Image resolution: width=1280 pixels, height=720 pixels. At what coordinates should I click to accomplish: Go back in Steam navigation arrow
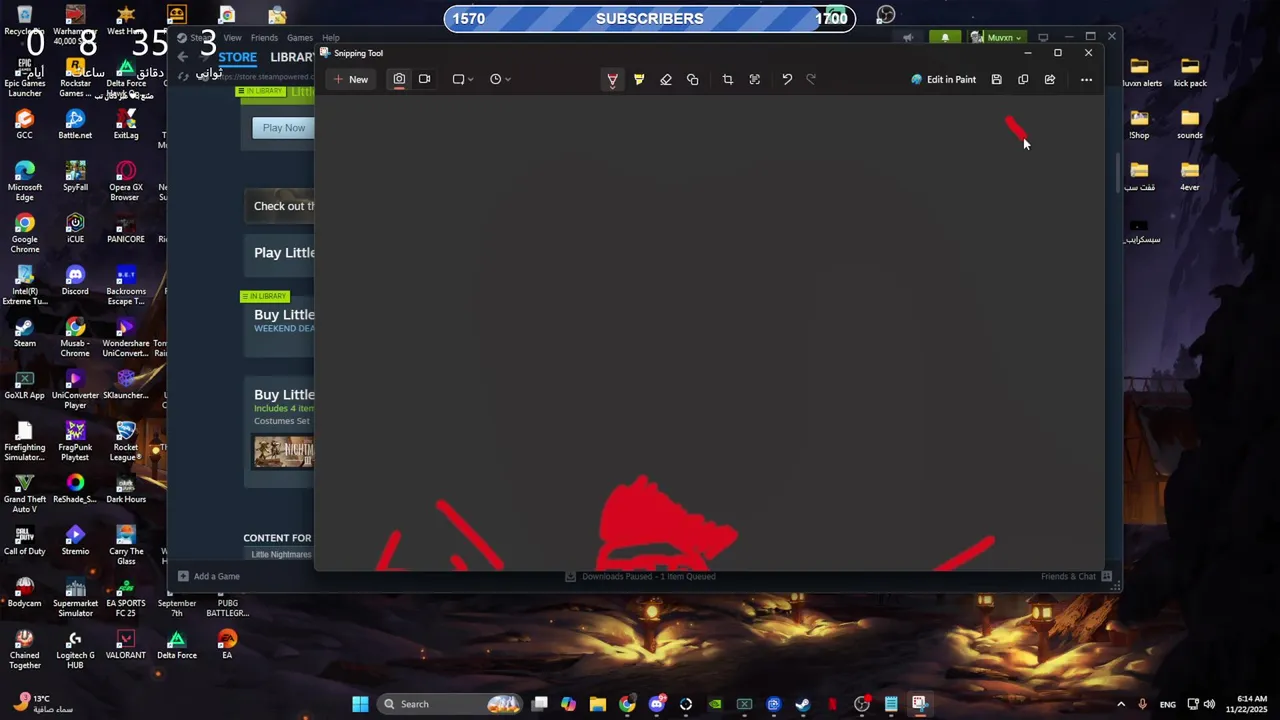tap(182, 57)
